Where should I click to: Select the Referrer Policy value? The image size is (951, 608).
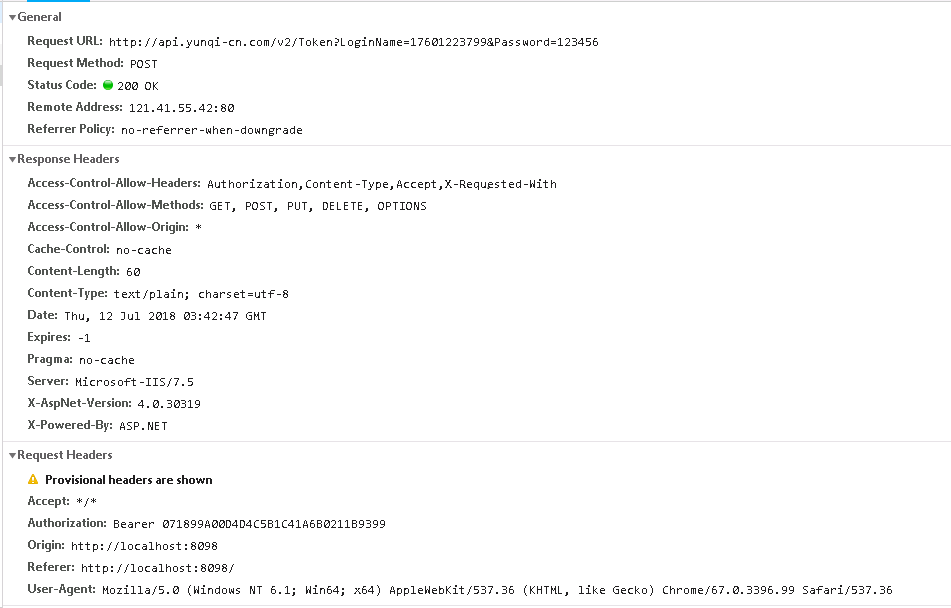211,130
